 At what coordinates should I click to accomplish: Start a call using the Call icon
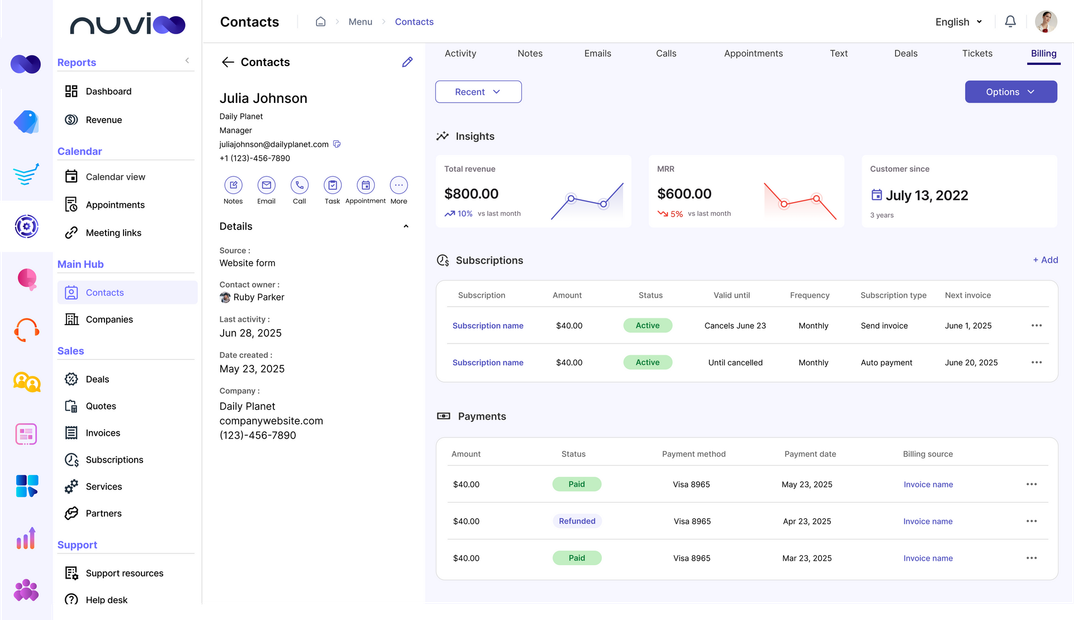click(x=299, y=185)
